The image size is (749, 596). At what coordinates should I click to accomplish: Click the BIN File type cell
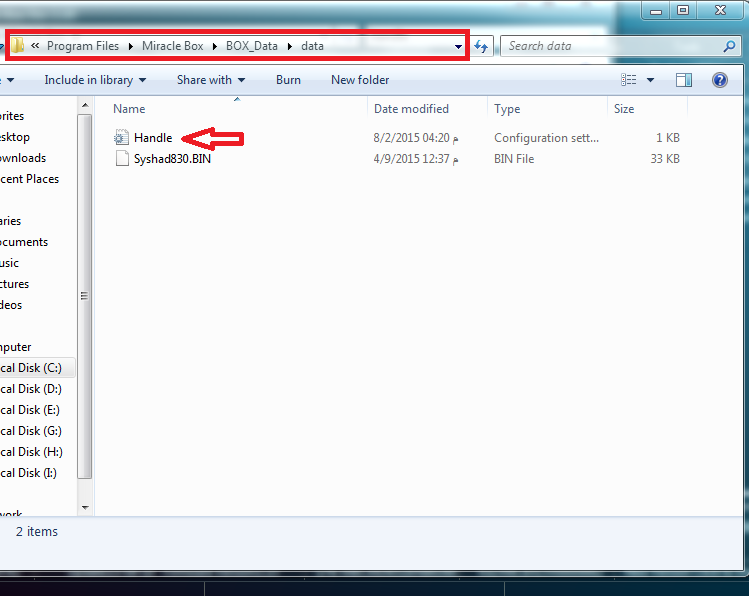(514, 159)
